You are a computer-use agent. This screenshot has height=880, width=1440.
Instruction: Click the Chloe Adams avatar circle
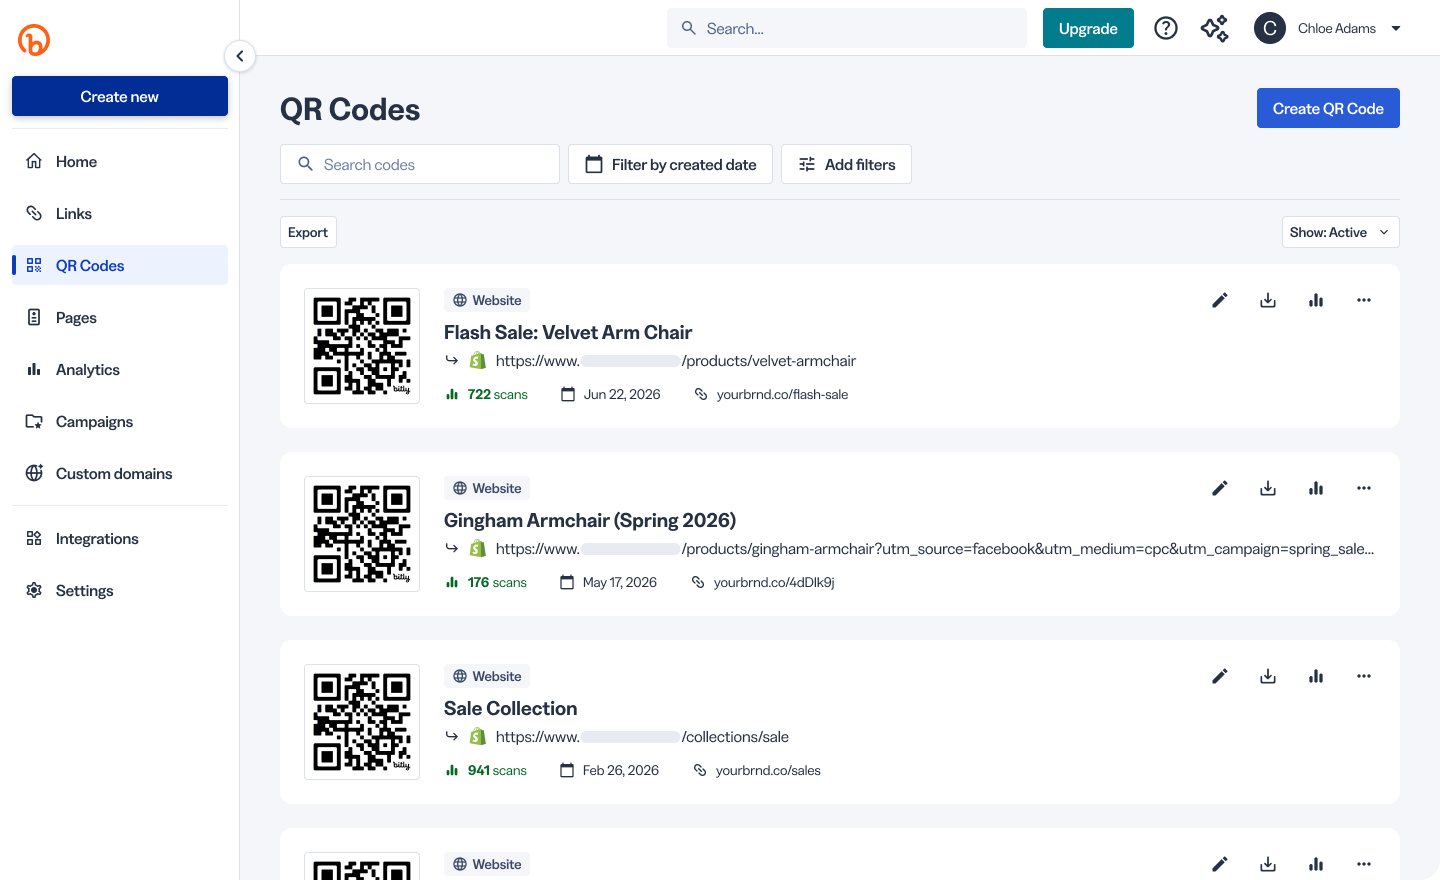(x=1270, y=28)
